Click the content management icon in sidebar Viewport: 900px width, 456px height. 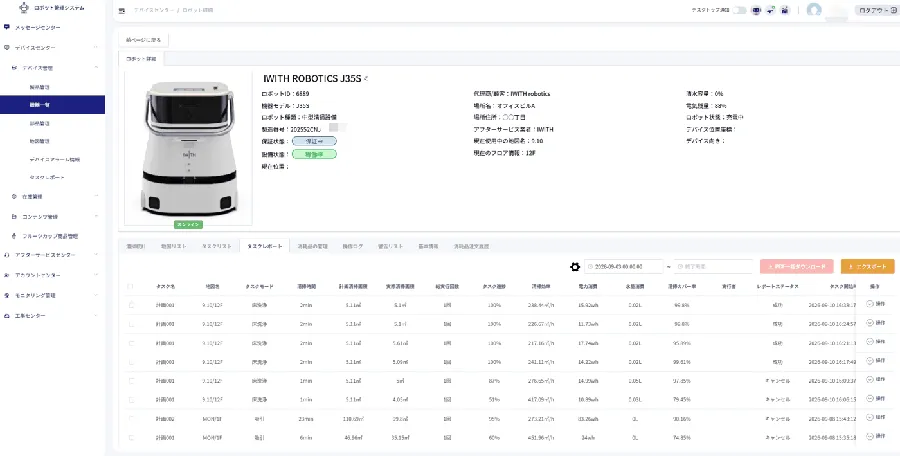[14, 217]
